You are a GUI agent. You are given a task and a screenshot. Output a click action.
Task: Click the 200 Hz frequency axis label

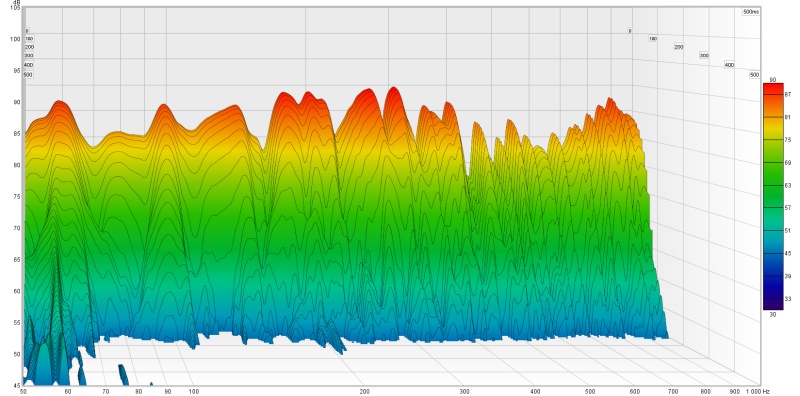tap(364, 391)
